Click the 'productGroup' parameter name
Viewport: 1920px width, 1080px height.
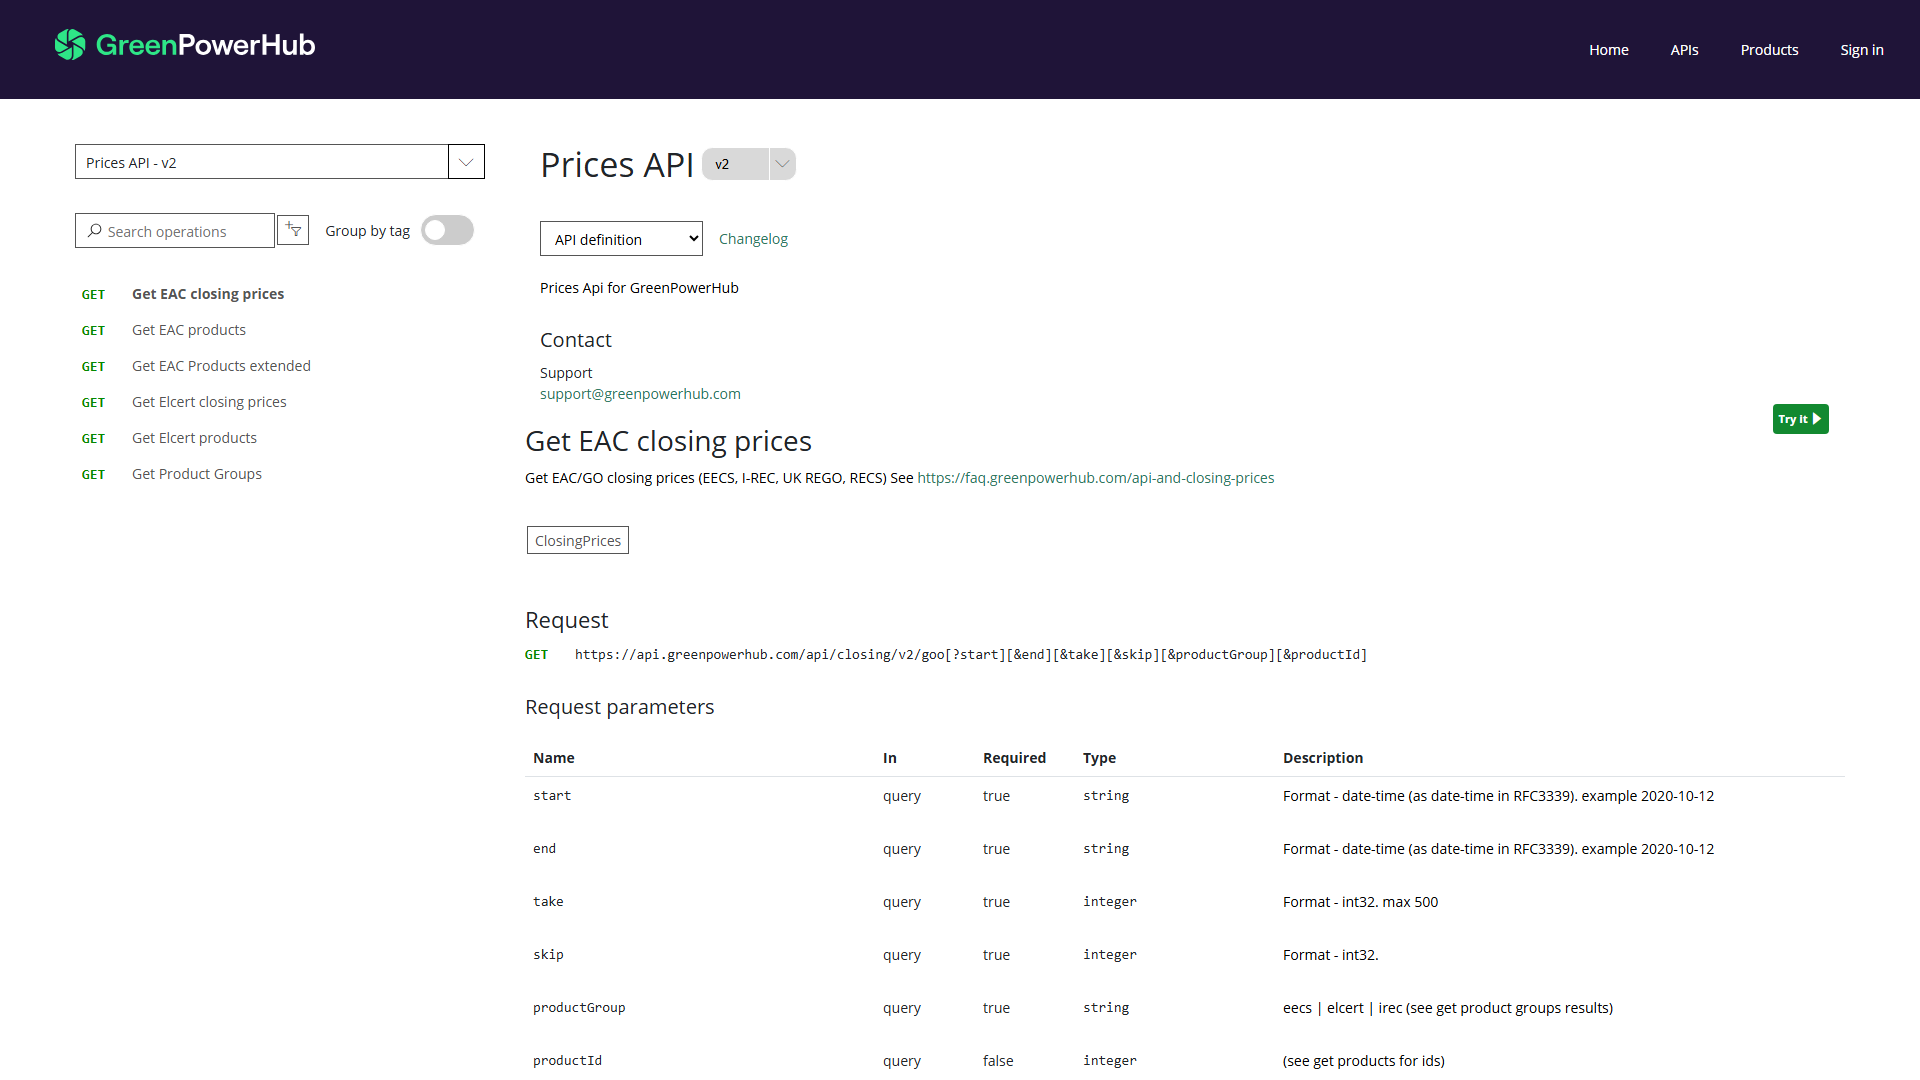coord(579,1008)
